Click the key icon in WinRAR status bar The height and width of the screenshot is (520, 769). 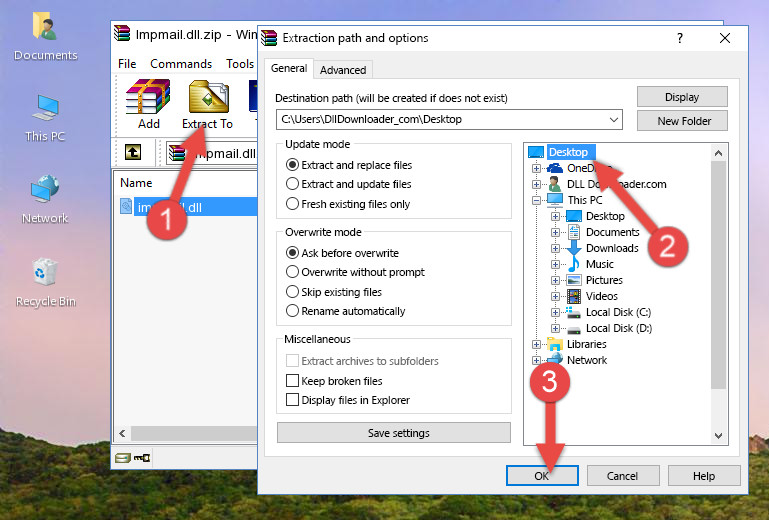click(142, 458)
